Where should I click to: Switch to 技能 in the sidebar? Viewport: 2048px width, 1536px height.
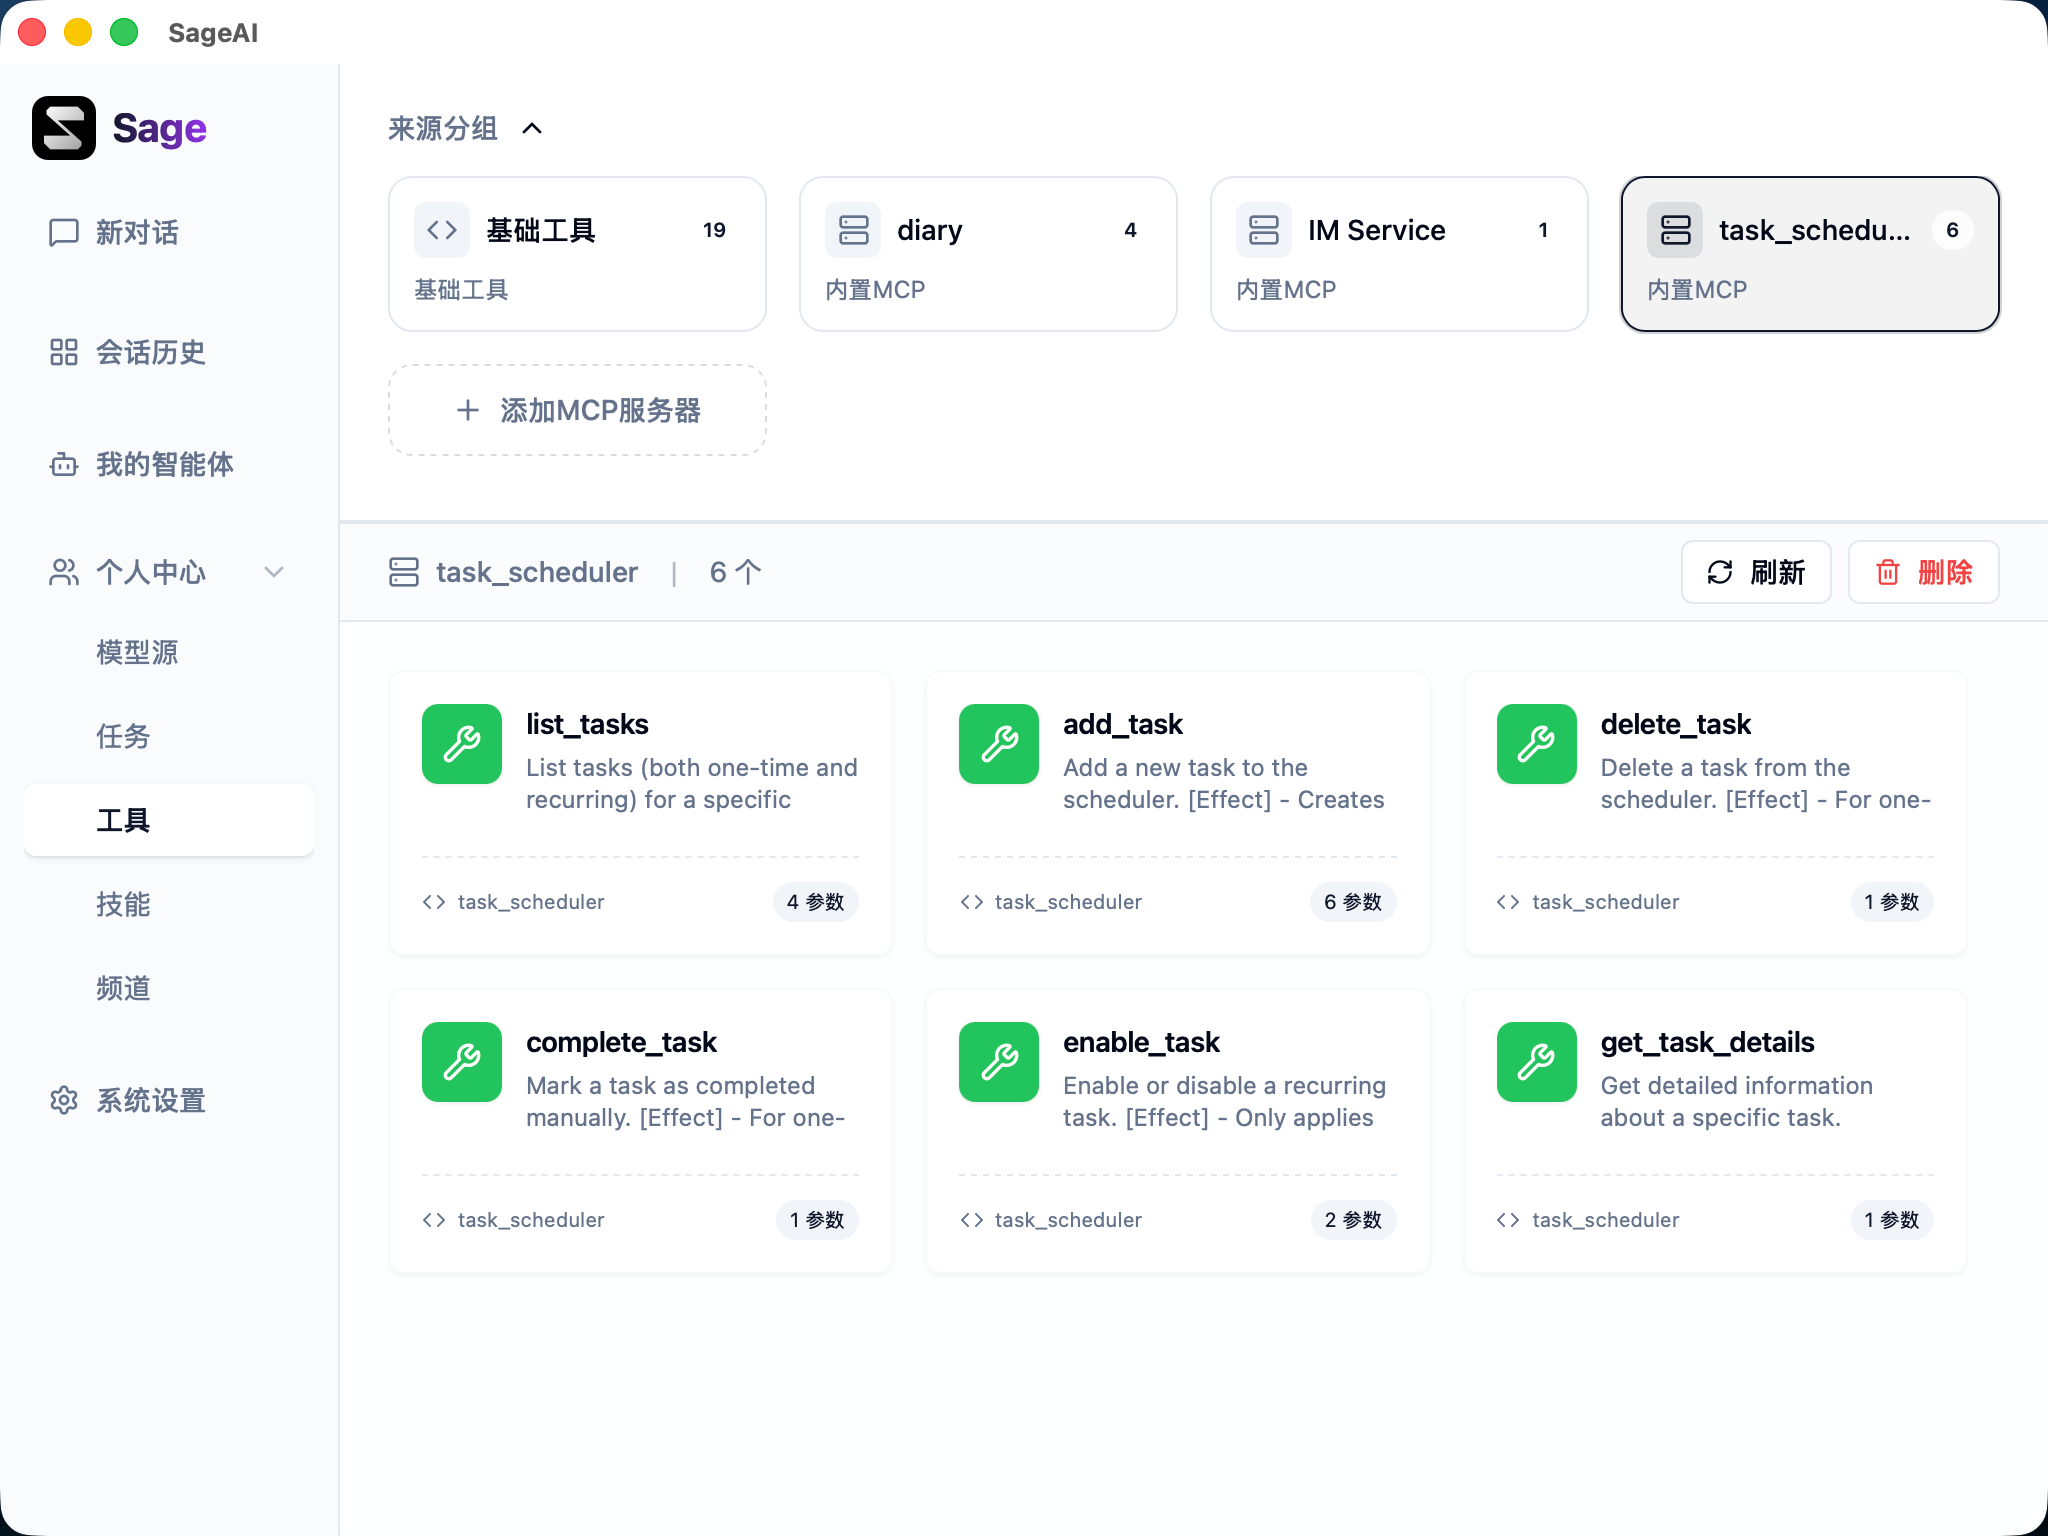[123, 904]
